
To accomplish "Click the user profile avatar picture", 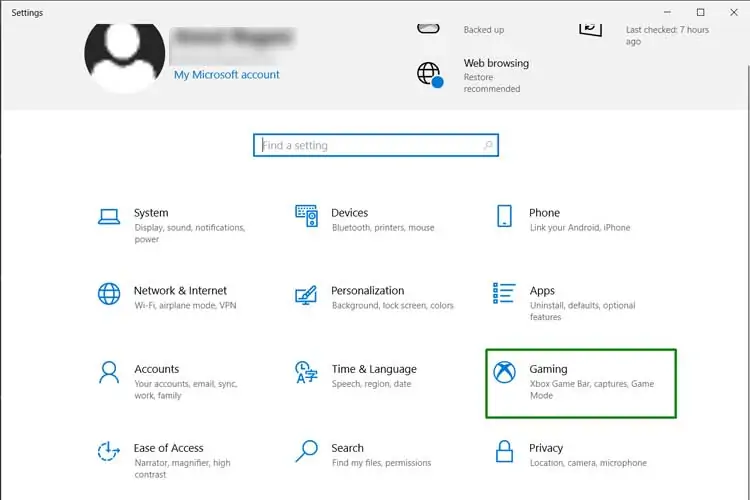I will click(x=125, y=55).
